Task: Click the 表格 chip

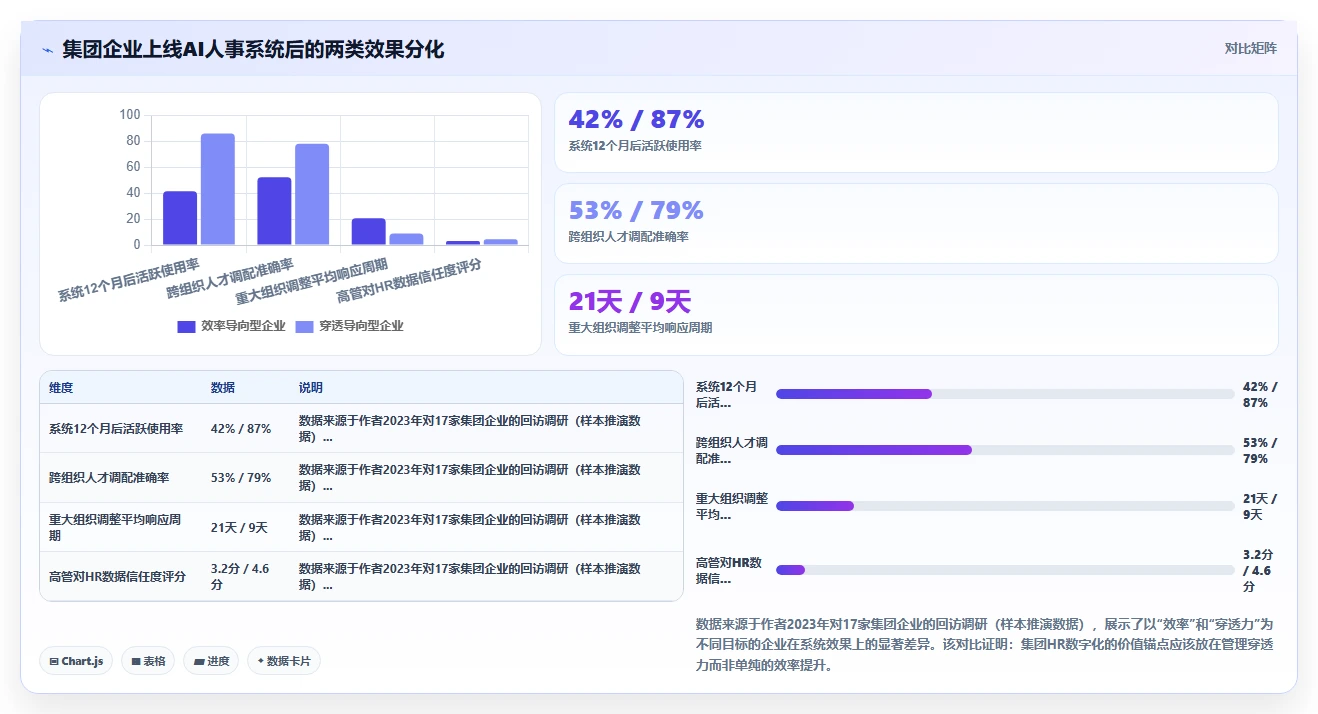Action: 148,661
